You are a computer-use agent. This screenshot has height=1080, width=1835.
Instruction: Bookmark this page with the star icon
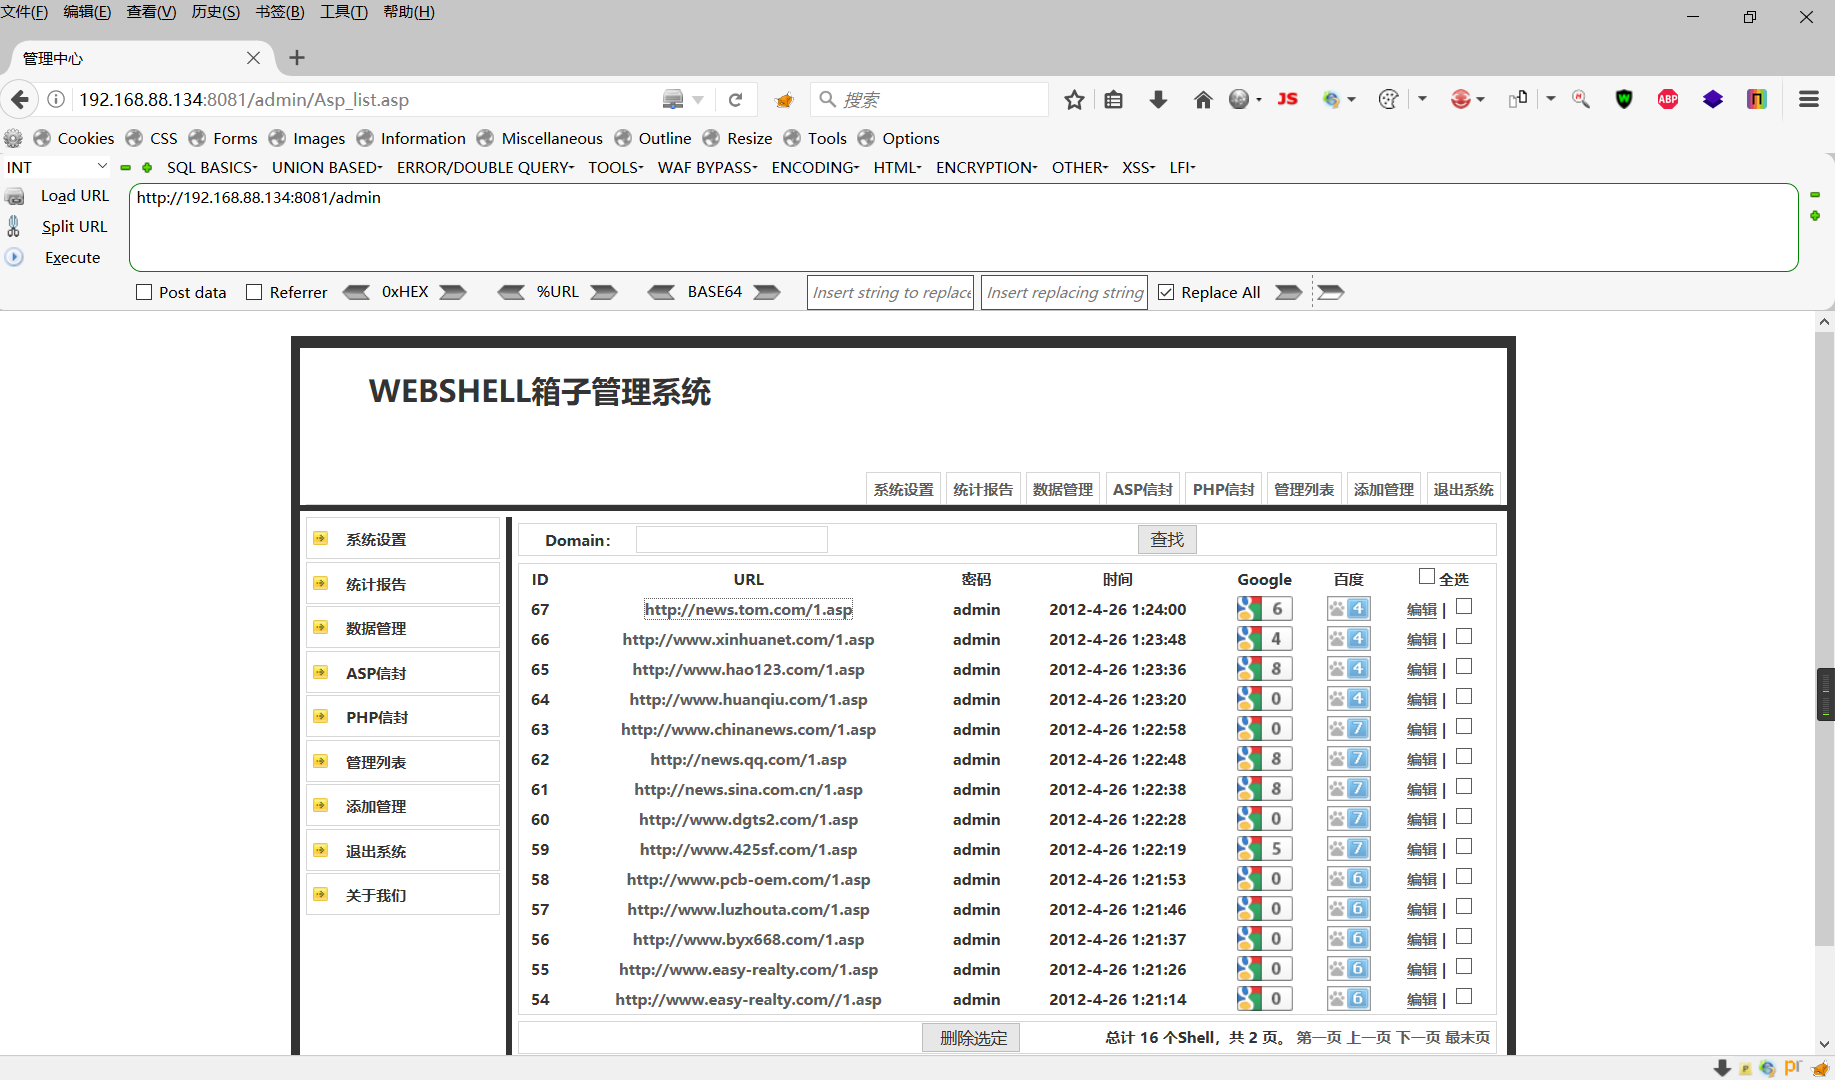[1074, 99]
